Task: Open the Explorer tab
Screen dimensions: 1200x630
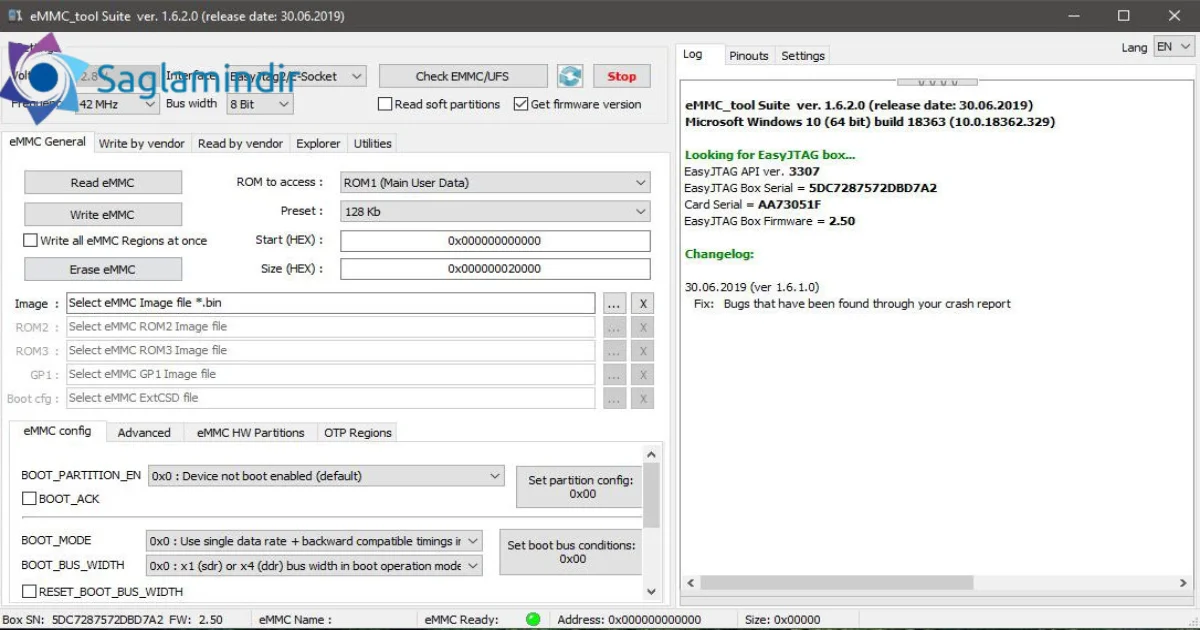Action: click(x=318, y=143)
